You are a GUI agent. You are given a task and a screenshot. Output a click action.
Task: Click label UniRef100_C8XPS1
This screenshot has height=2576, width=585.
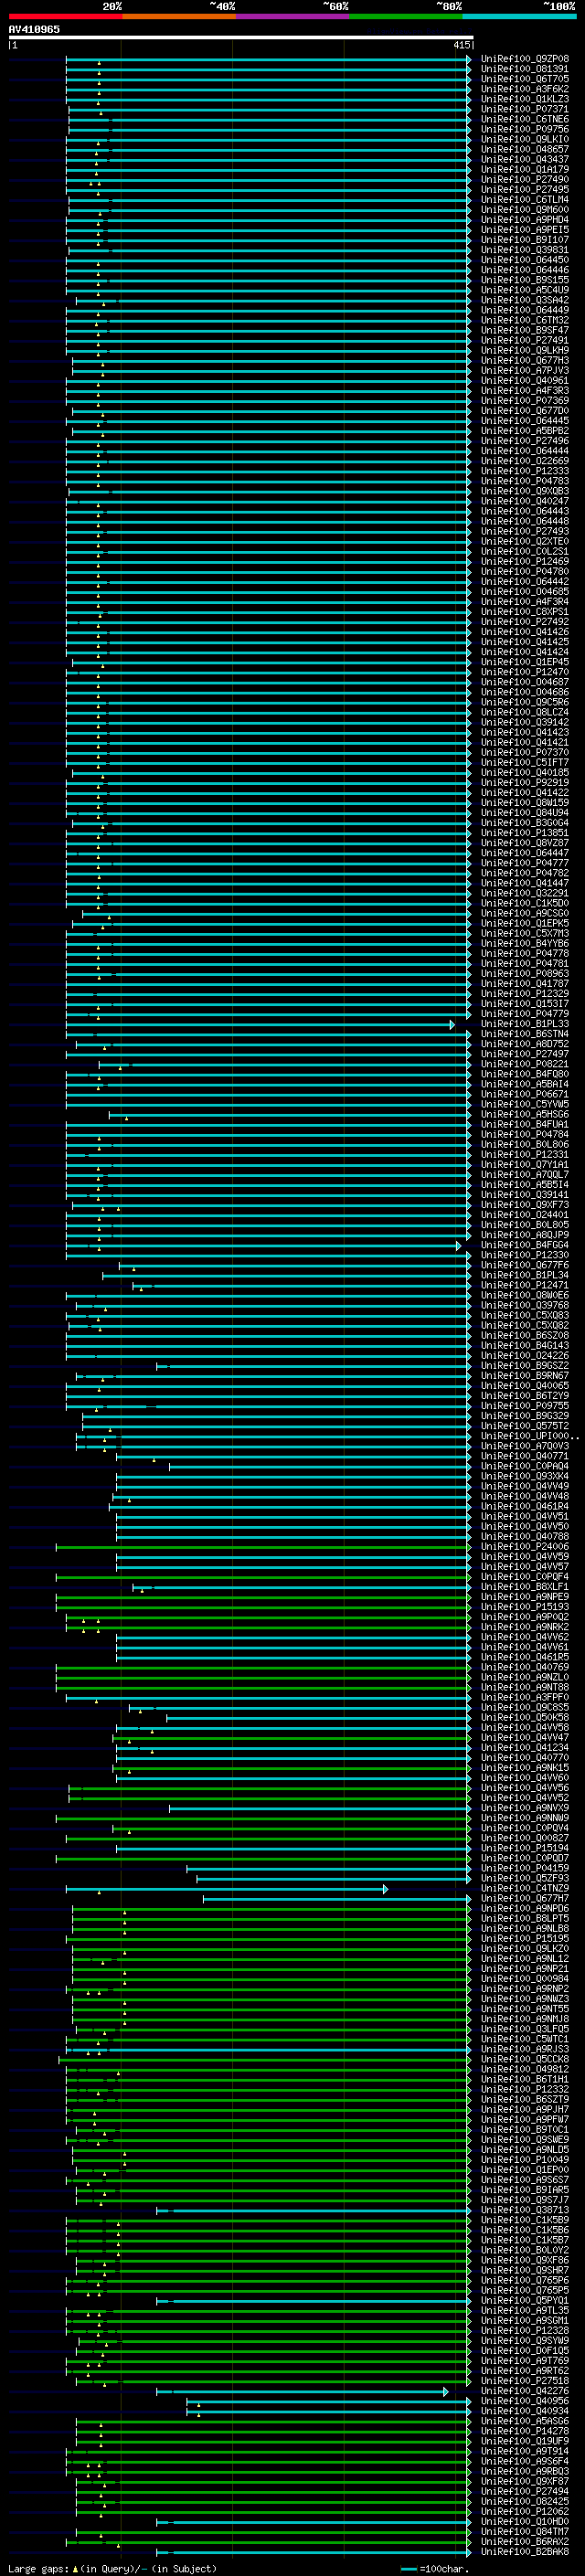tap(525, 612)
